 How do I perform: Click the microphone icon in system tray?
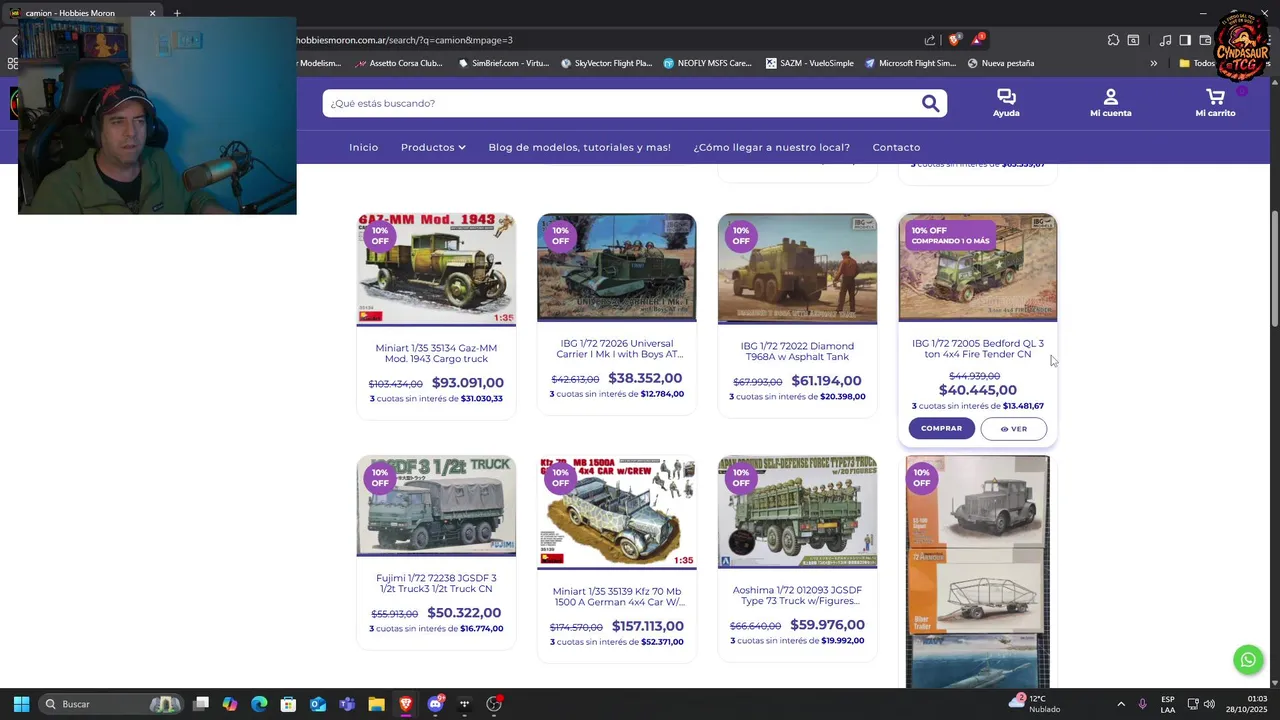[1142, 704]
